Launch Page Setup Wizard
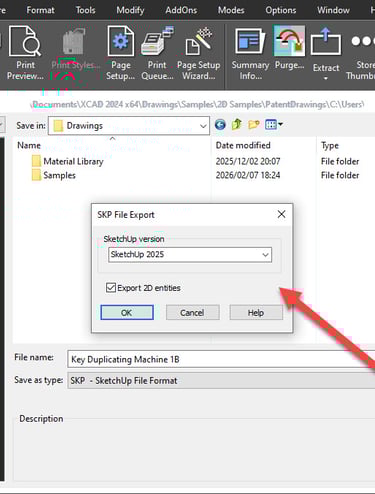 [x=199, y=53]
